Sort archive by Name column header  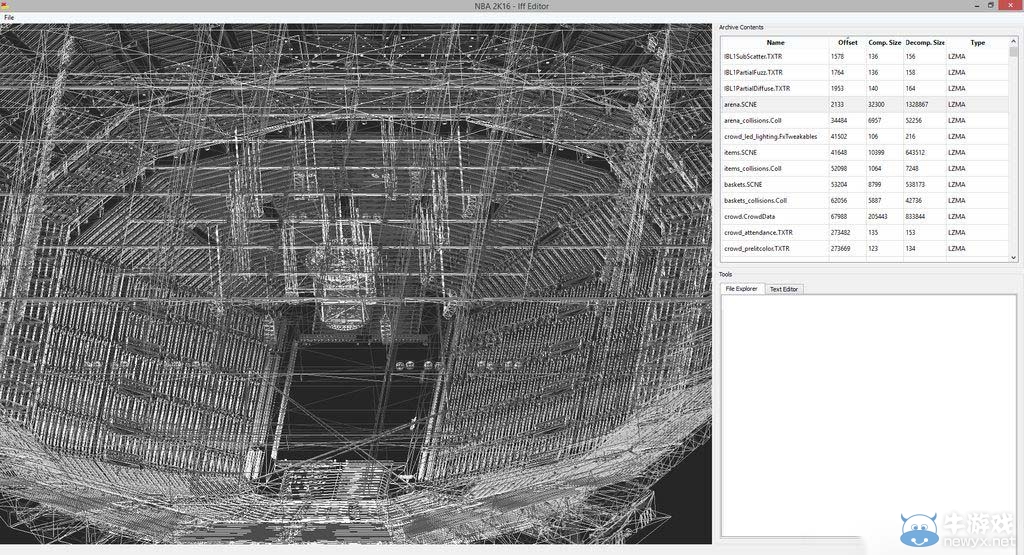click(x=775, y=42)
